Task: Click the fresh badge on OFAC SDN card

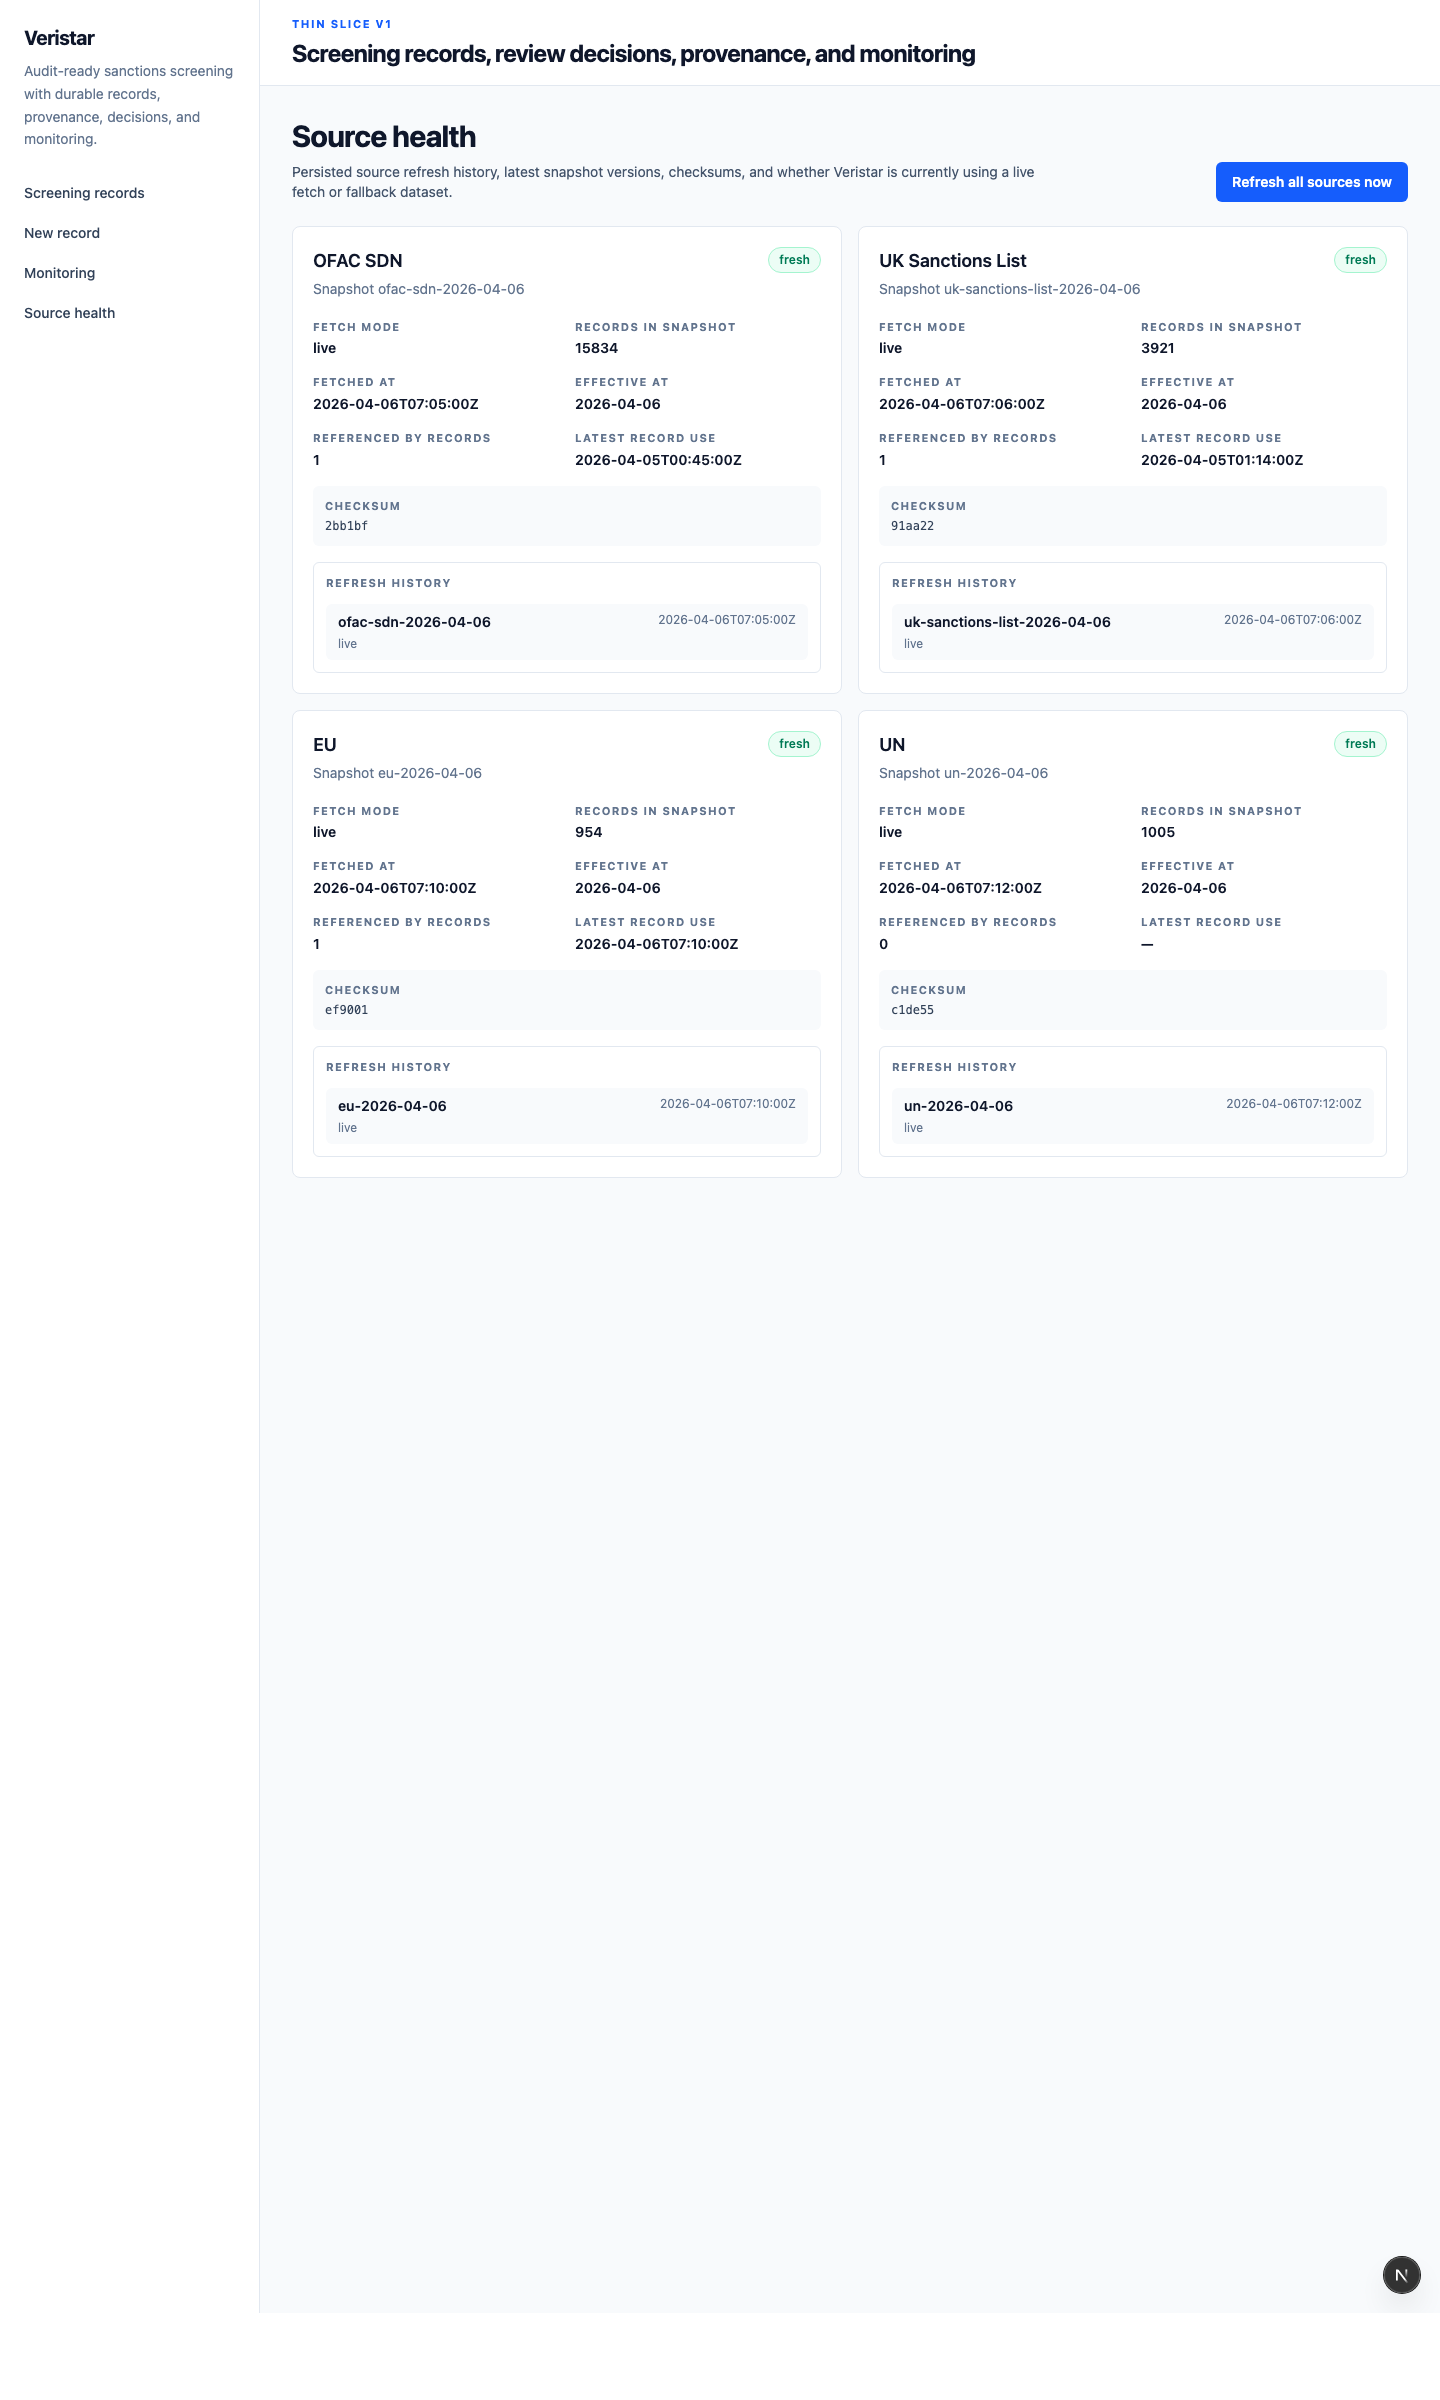Action: [x=793, y=259]
